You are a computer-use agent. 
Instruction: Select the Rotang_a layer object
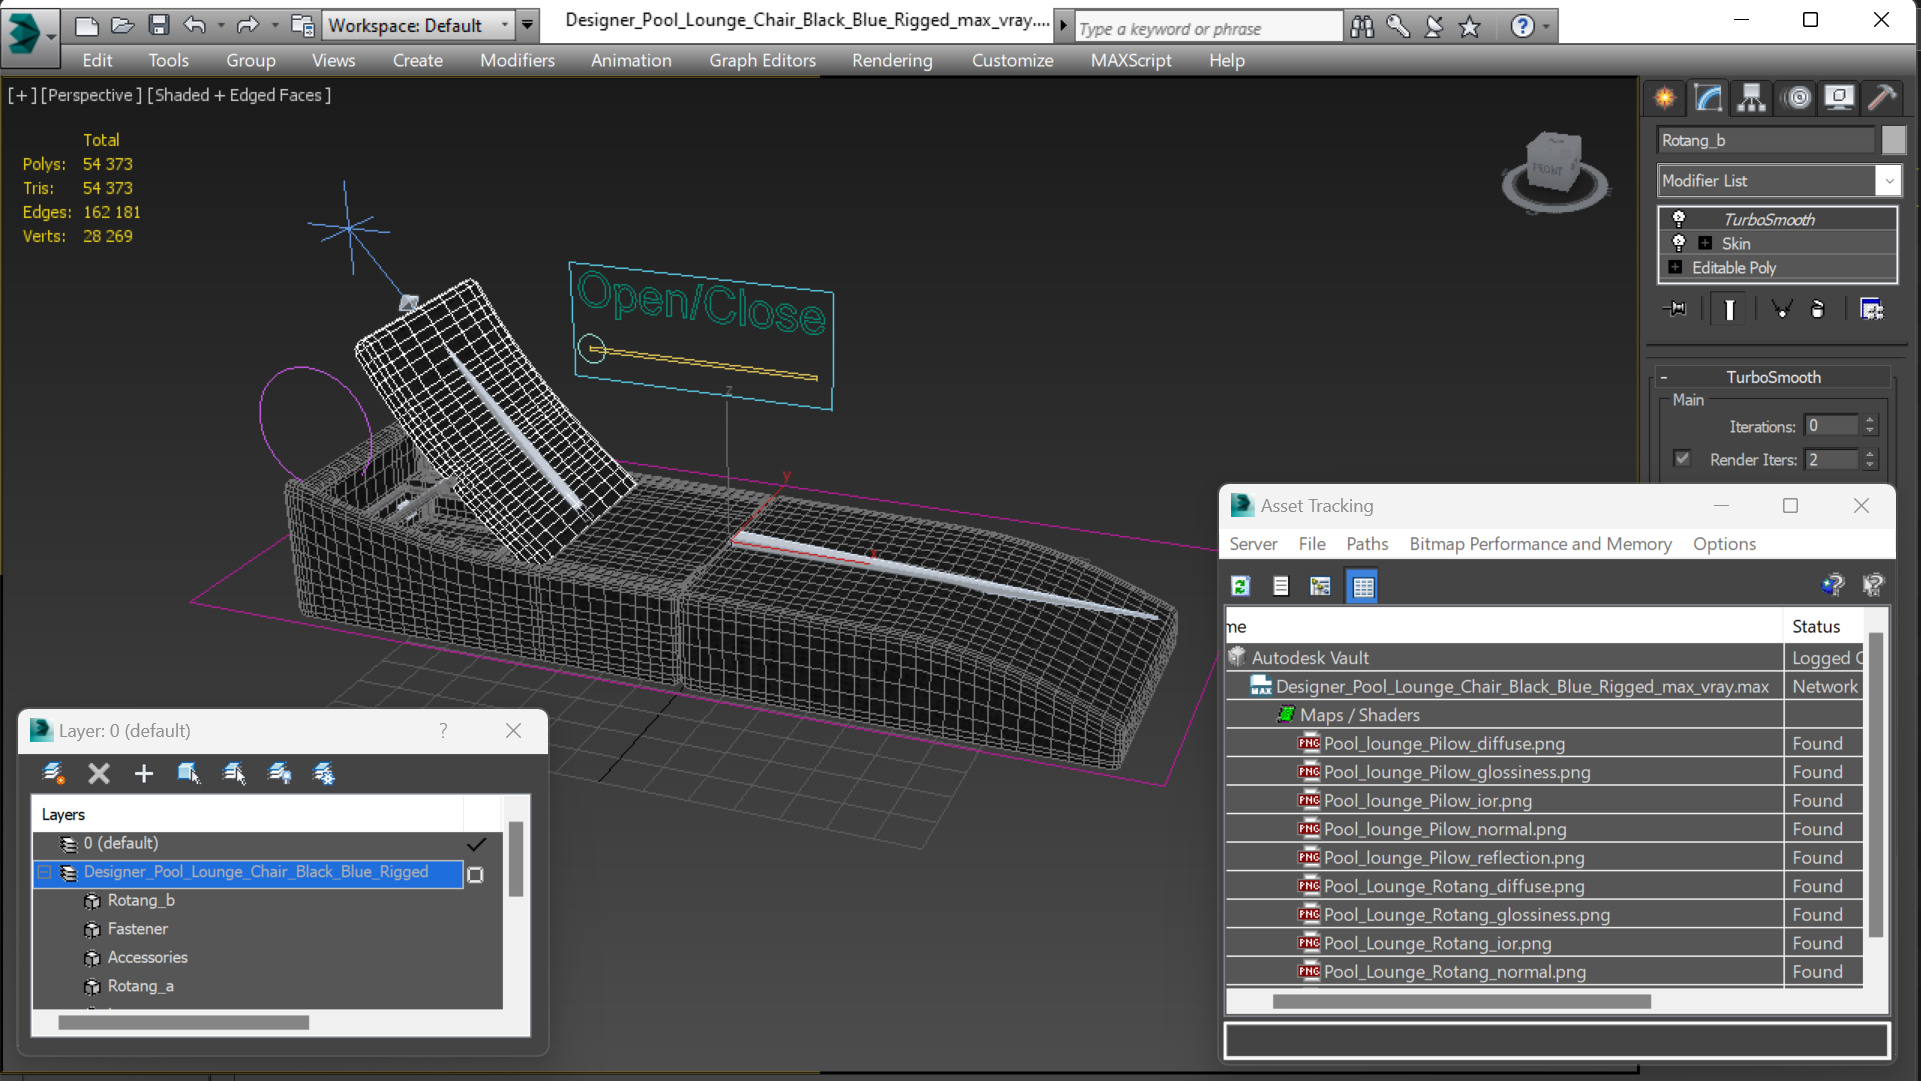coord(140,986)
